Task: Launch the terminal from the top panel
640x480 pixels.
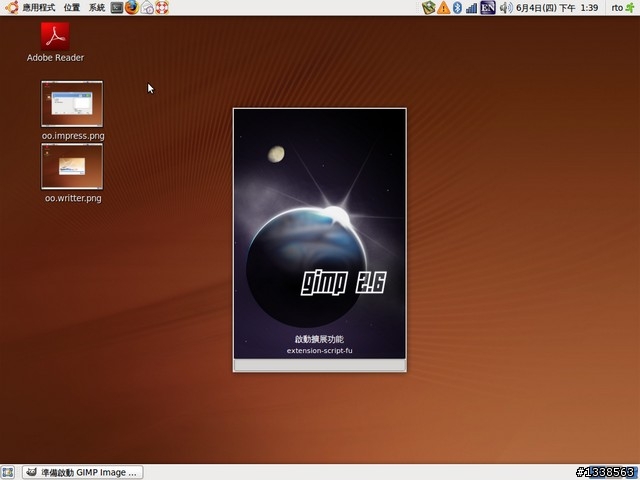Action: coord(117,7)
